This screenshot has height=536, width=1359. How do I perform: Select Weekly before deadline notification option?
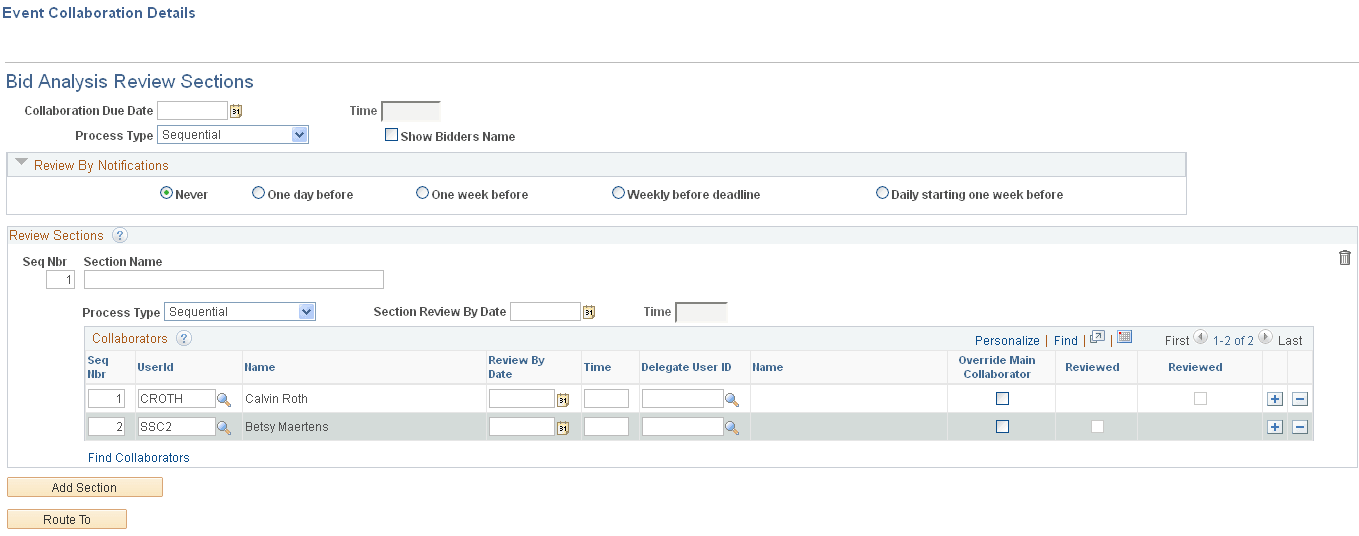(619, 193)
